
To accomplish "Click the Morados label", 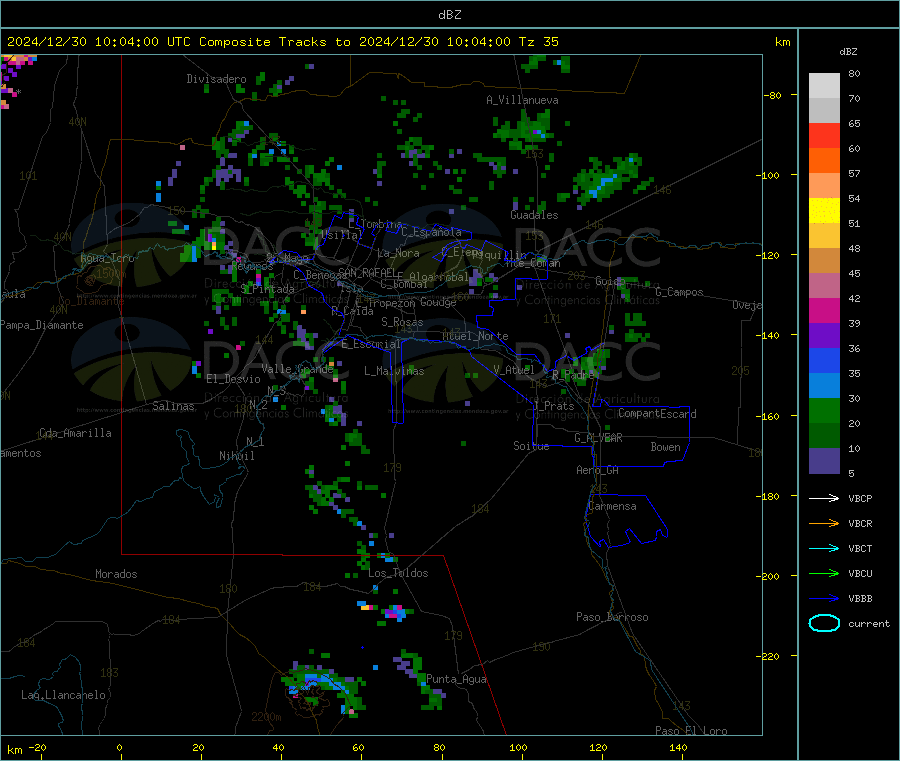I will 116,574.
